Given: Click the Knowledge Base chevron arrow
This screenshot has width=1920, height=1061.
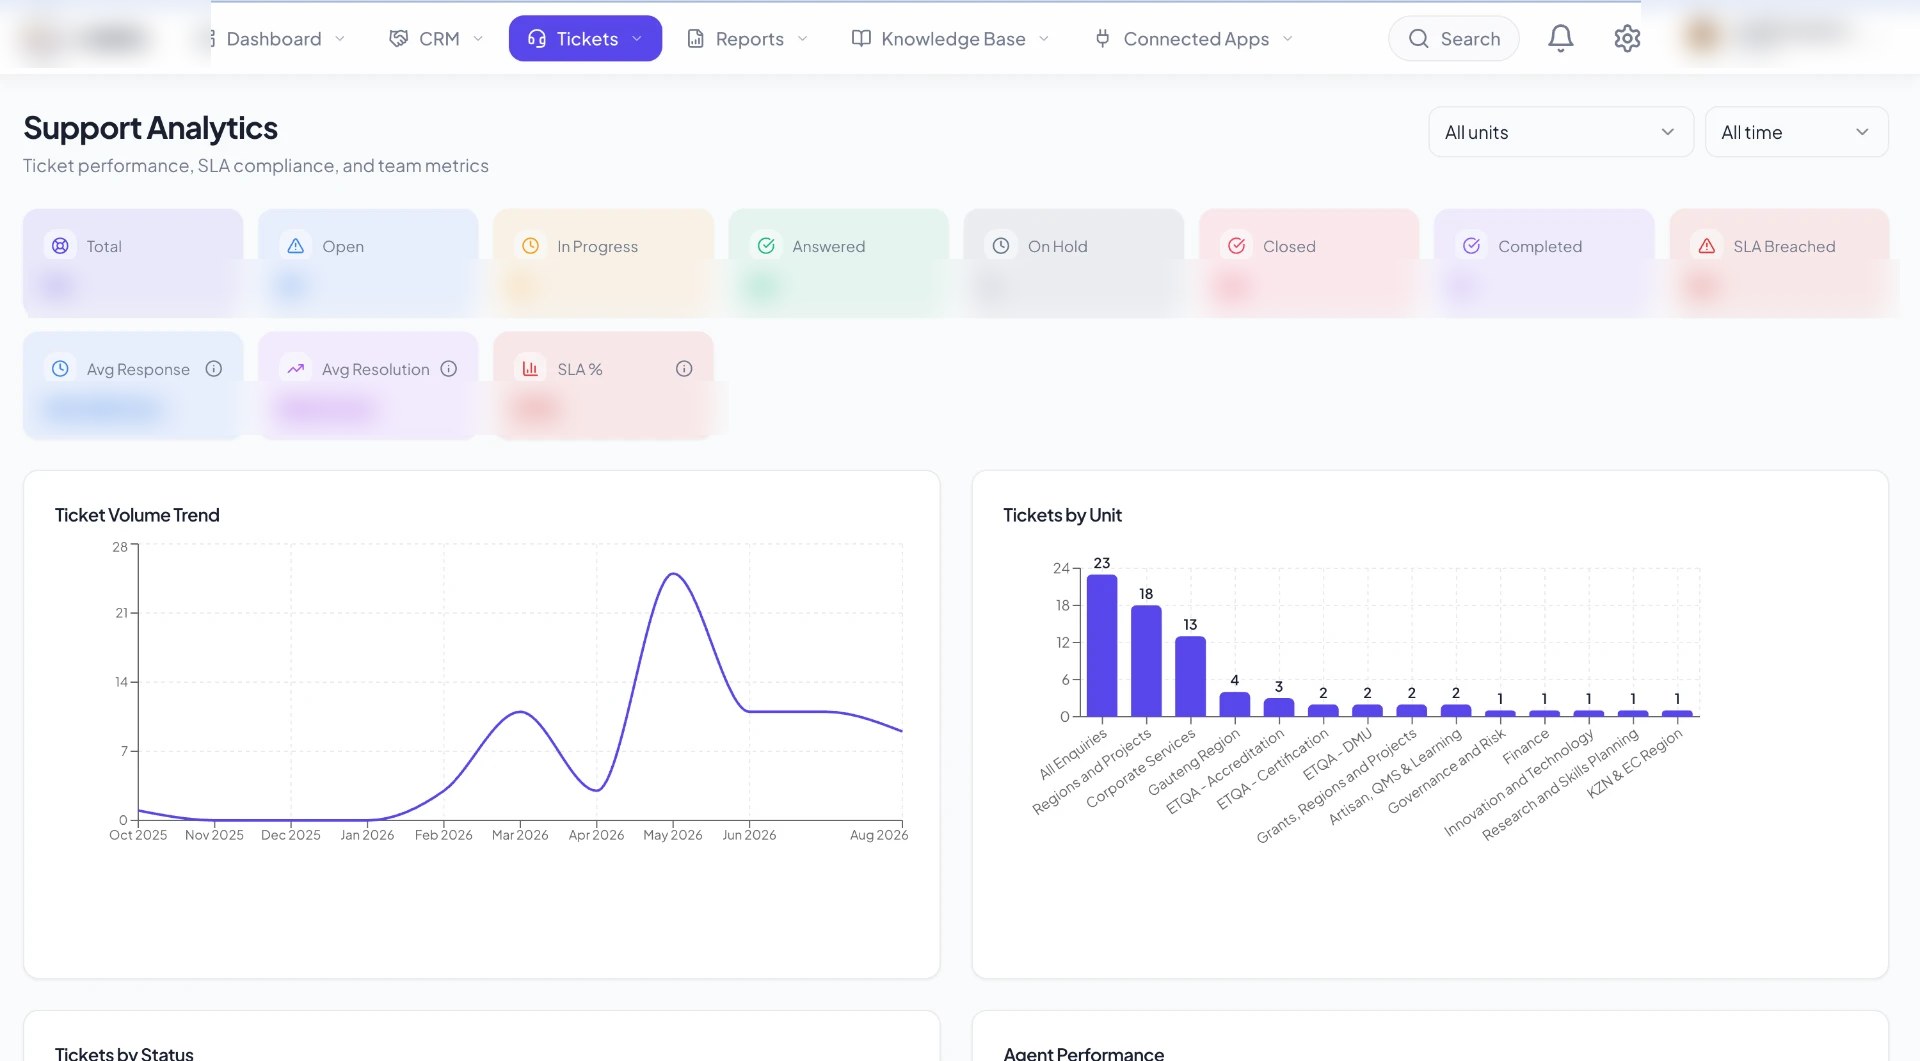Looking at the screenshot, I should point(1044,38).
